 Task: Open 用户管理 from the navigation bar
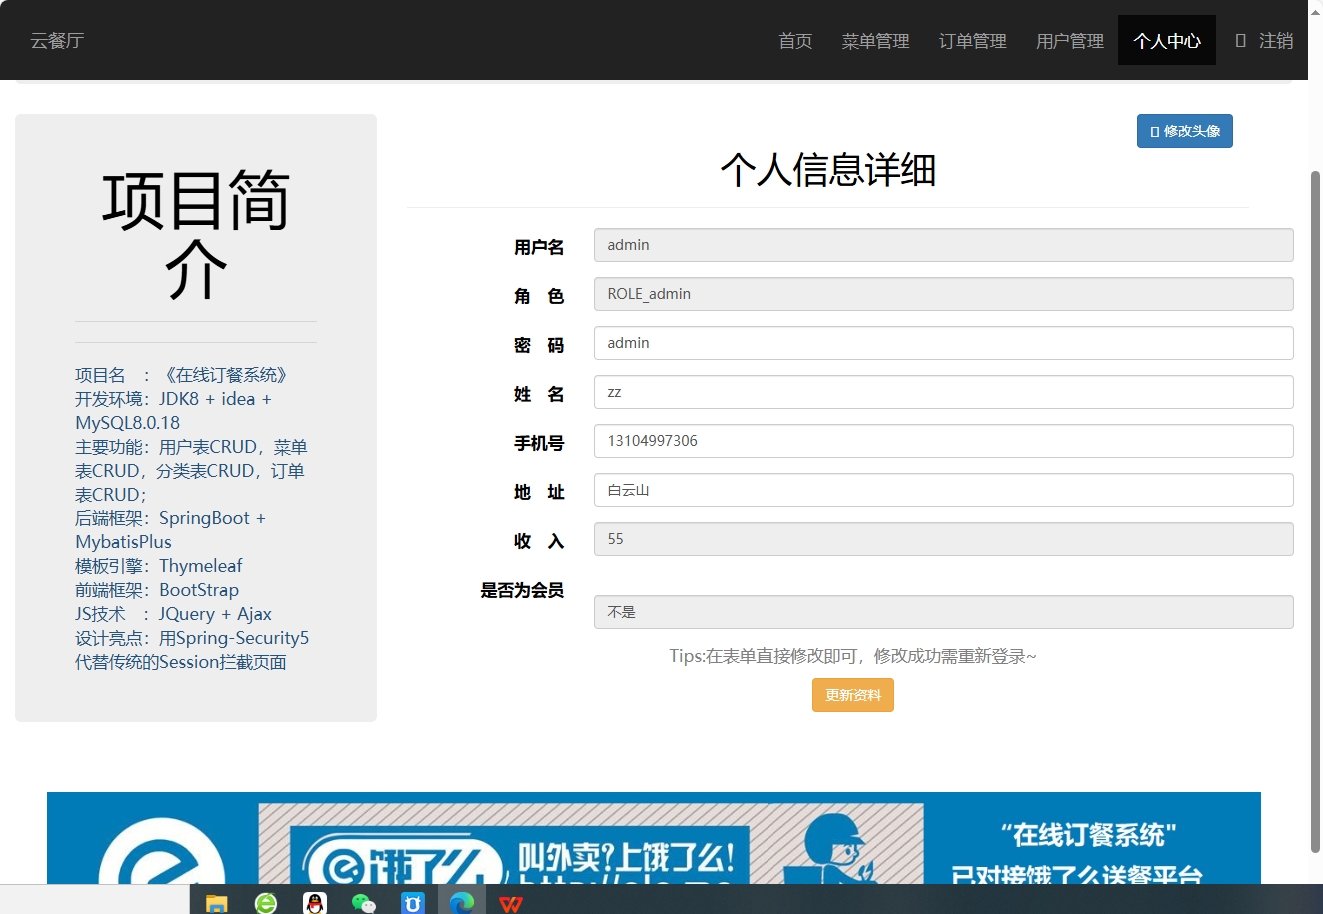(x=1068, y=40)
